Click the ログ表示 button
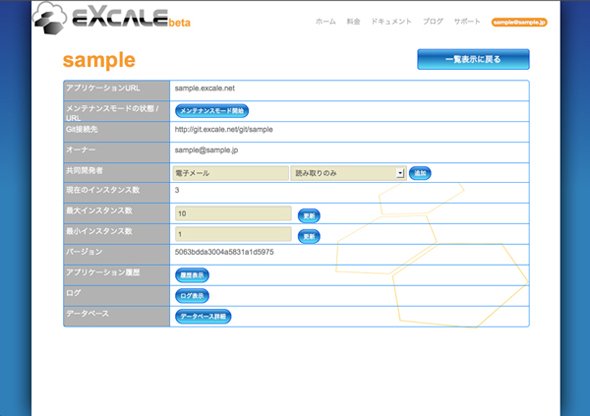Screen dimensions: 590x416 192,296
